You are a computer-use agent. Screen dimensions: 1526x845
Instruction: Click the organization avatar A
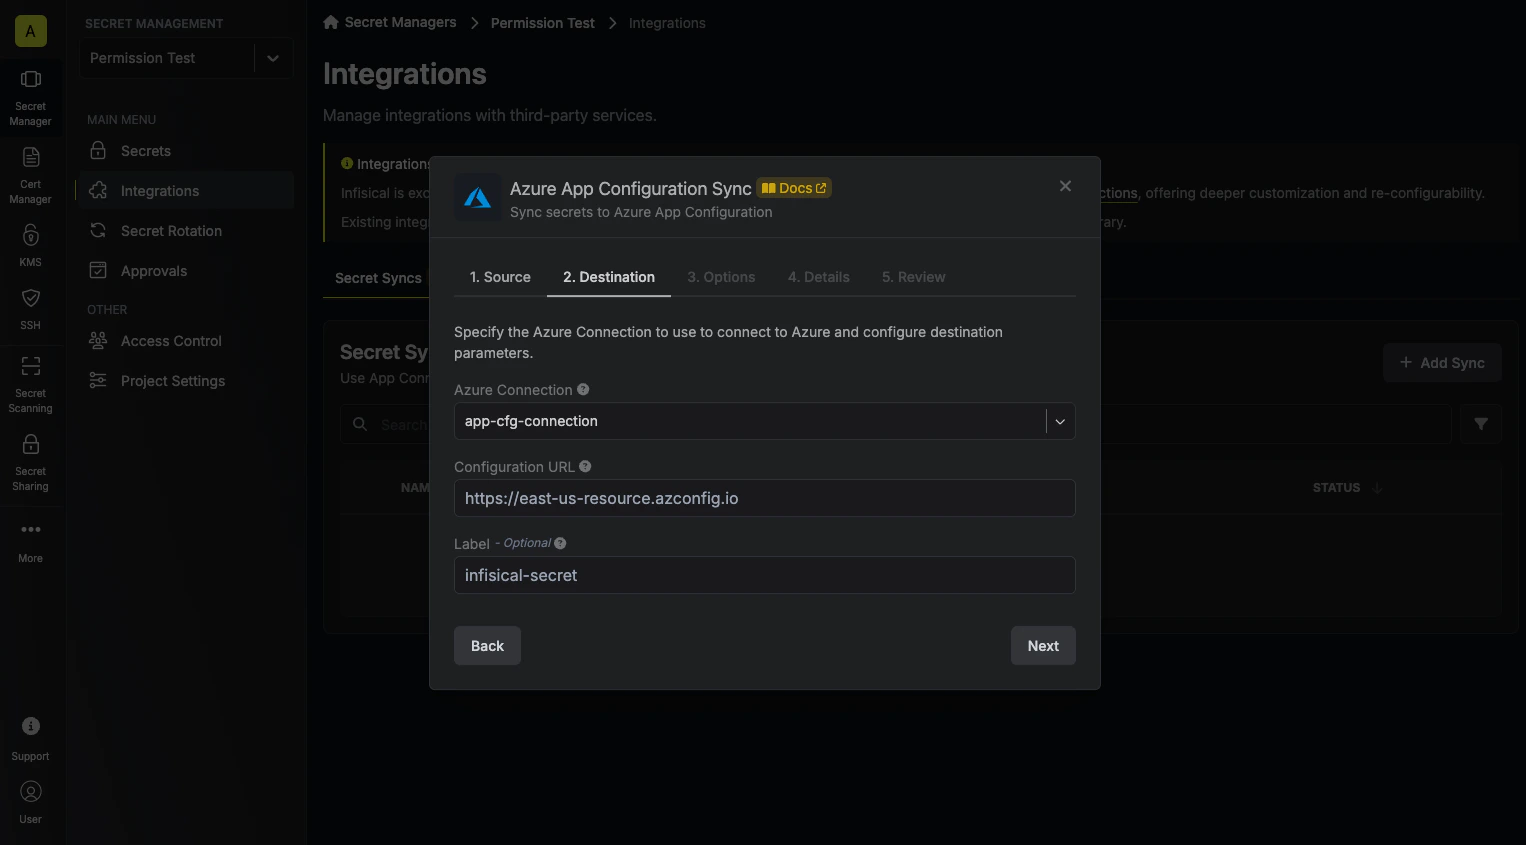(31, 31)
